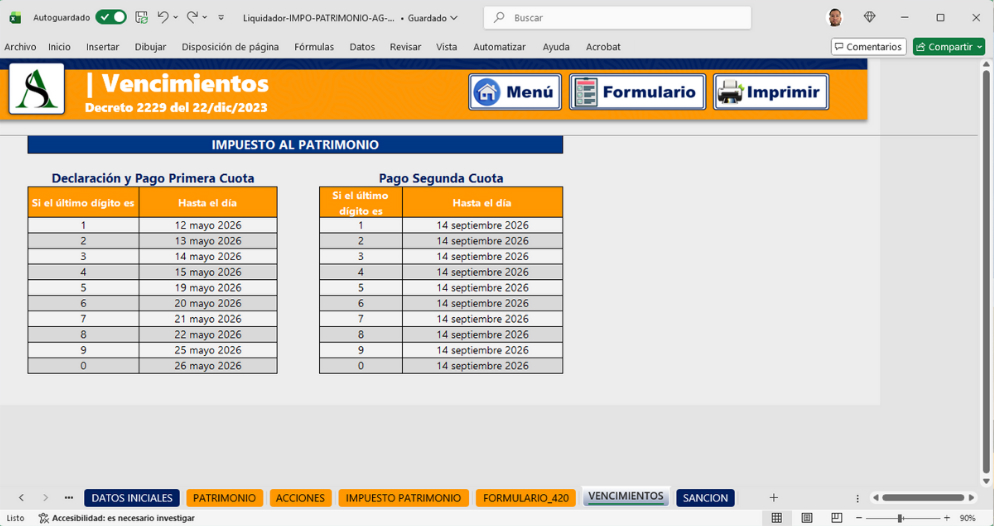Image resolution: width=994 pixels, height=526 pixels.
Task: Click the accessibility checker status icon
Action: click(x=44, y=518)
